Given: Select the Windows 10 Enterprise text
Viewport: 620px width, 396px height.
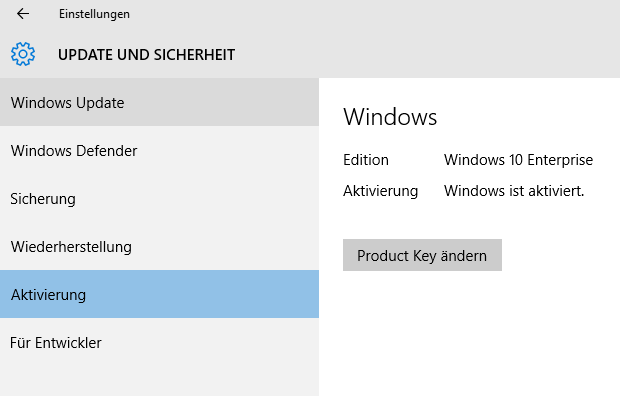Looking at the screenshot, I should pos(518,160).
